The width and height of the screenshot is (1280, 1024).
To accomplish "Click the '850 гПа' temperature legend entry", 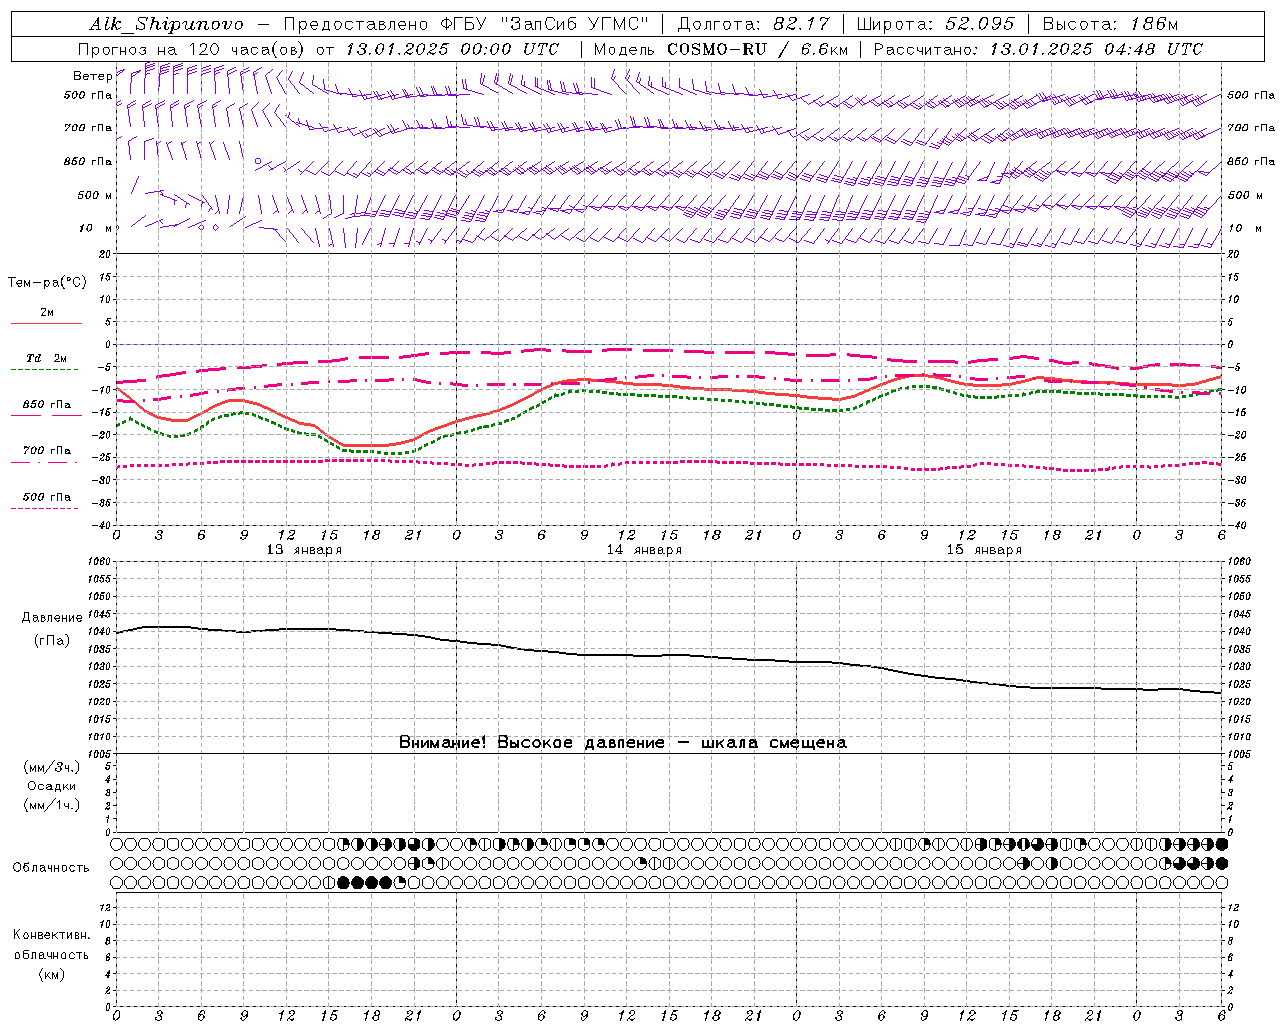I will 47,405.
